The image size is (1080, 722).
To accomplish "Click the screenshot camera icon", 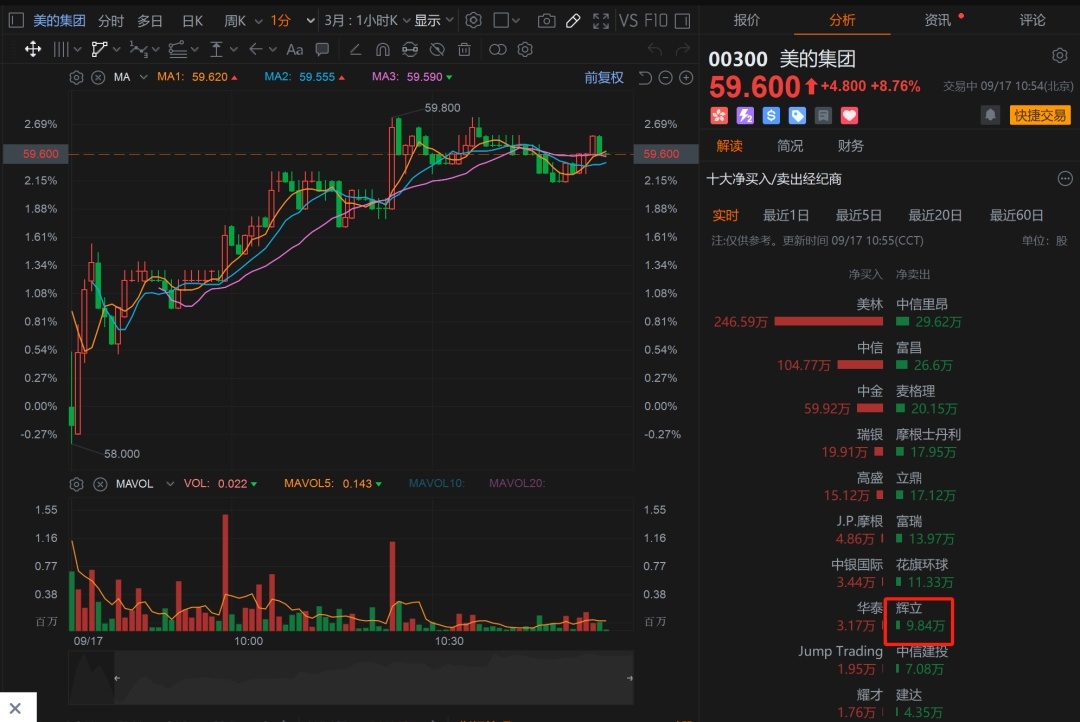I will point(546,20).
